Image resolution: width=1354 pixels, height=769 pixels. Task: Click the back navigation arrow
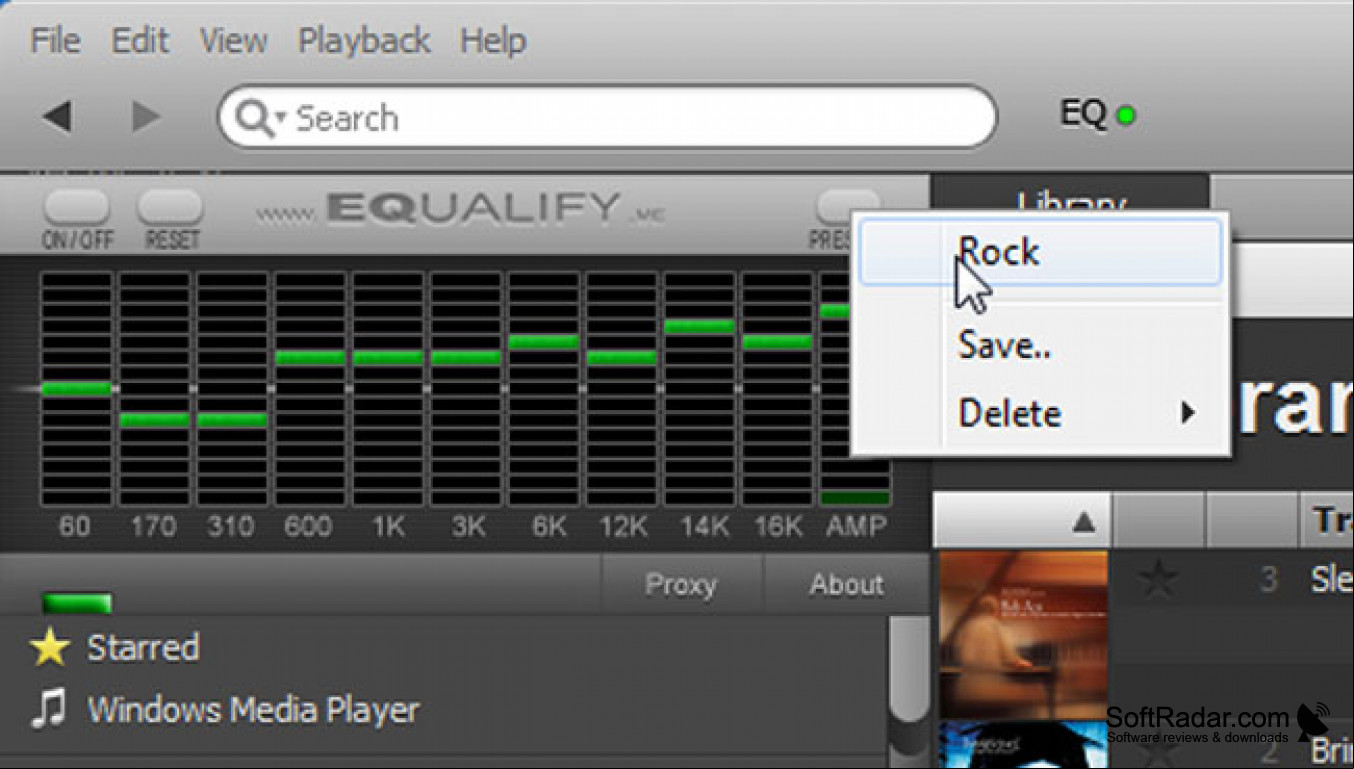tap(57, 117)
